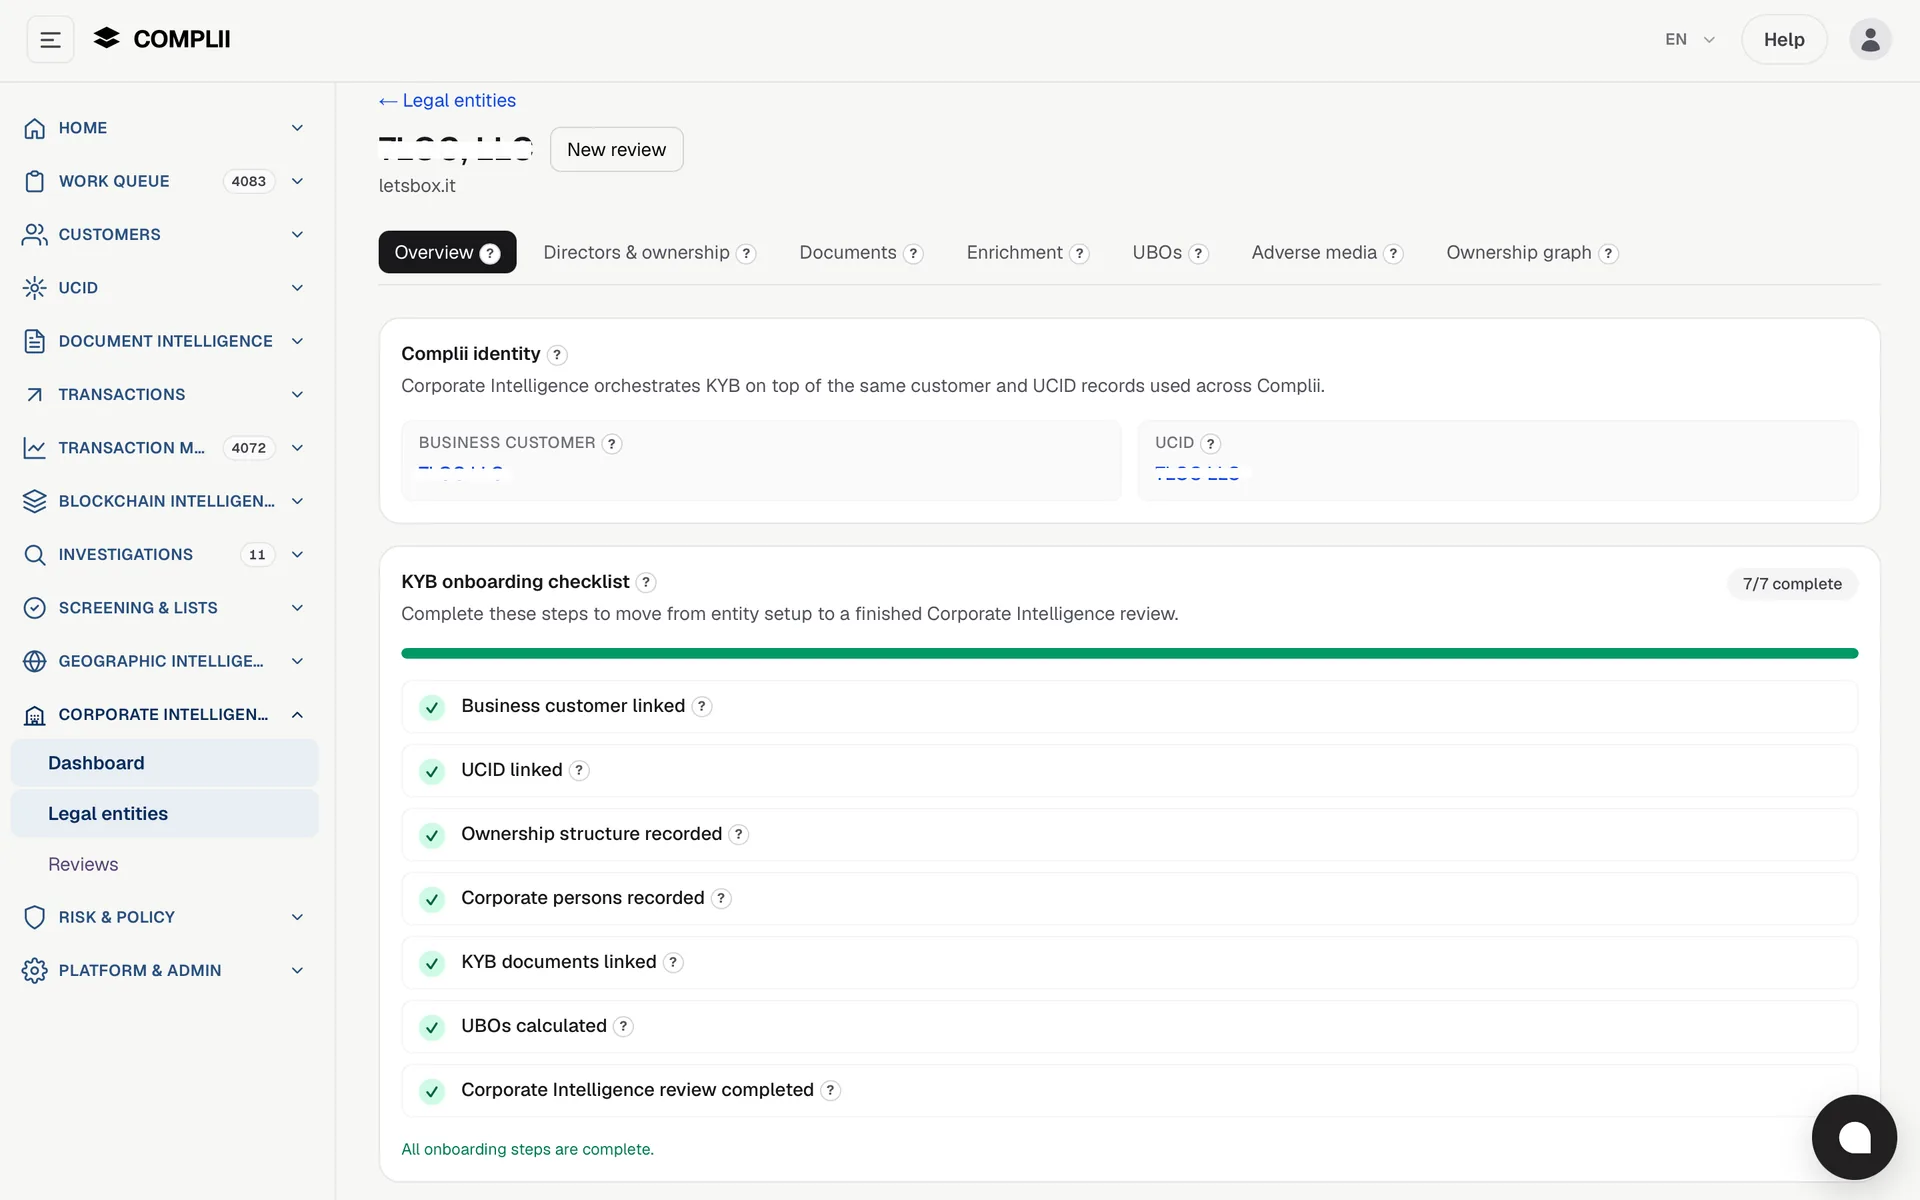The image size is (1920, 1200).
Task: Toggle the sidebar menu button
Action: pos(50,40)
